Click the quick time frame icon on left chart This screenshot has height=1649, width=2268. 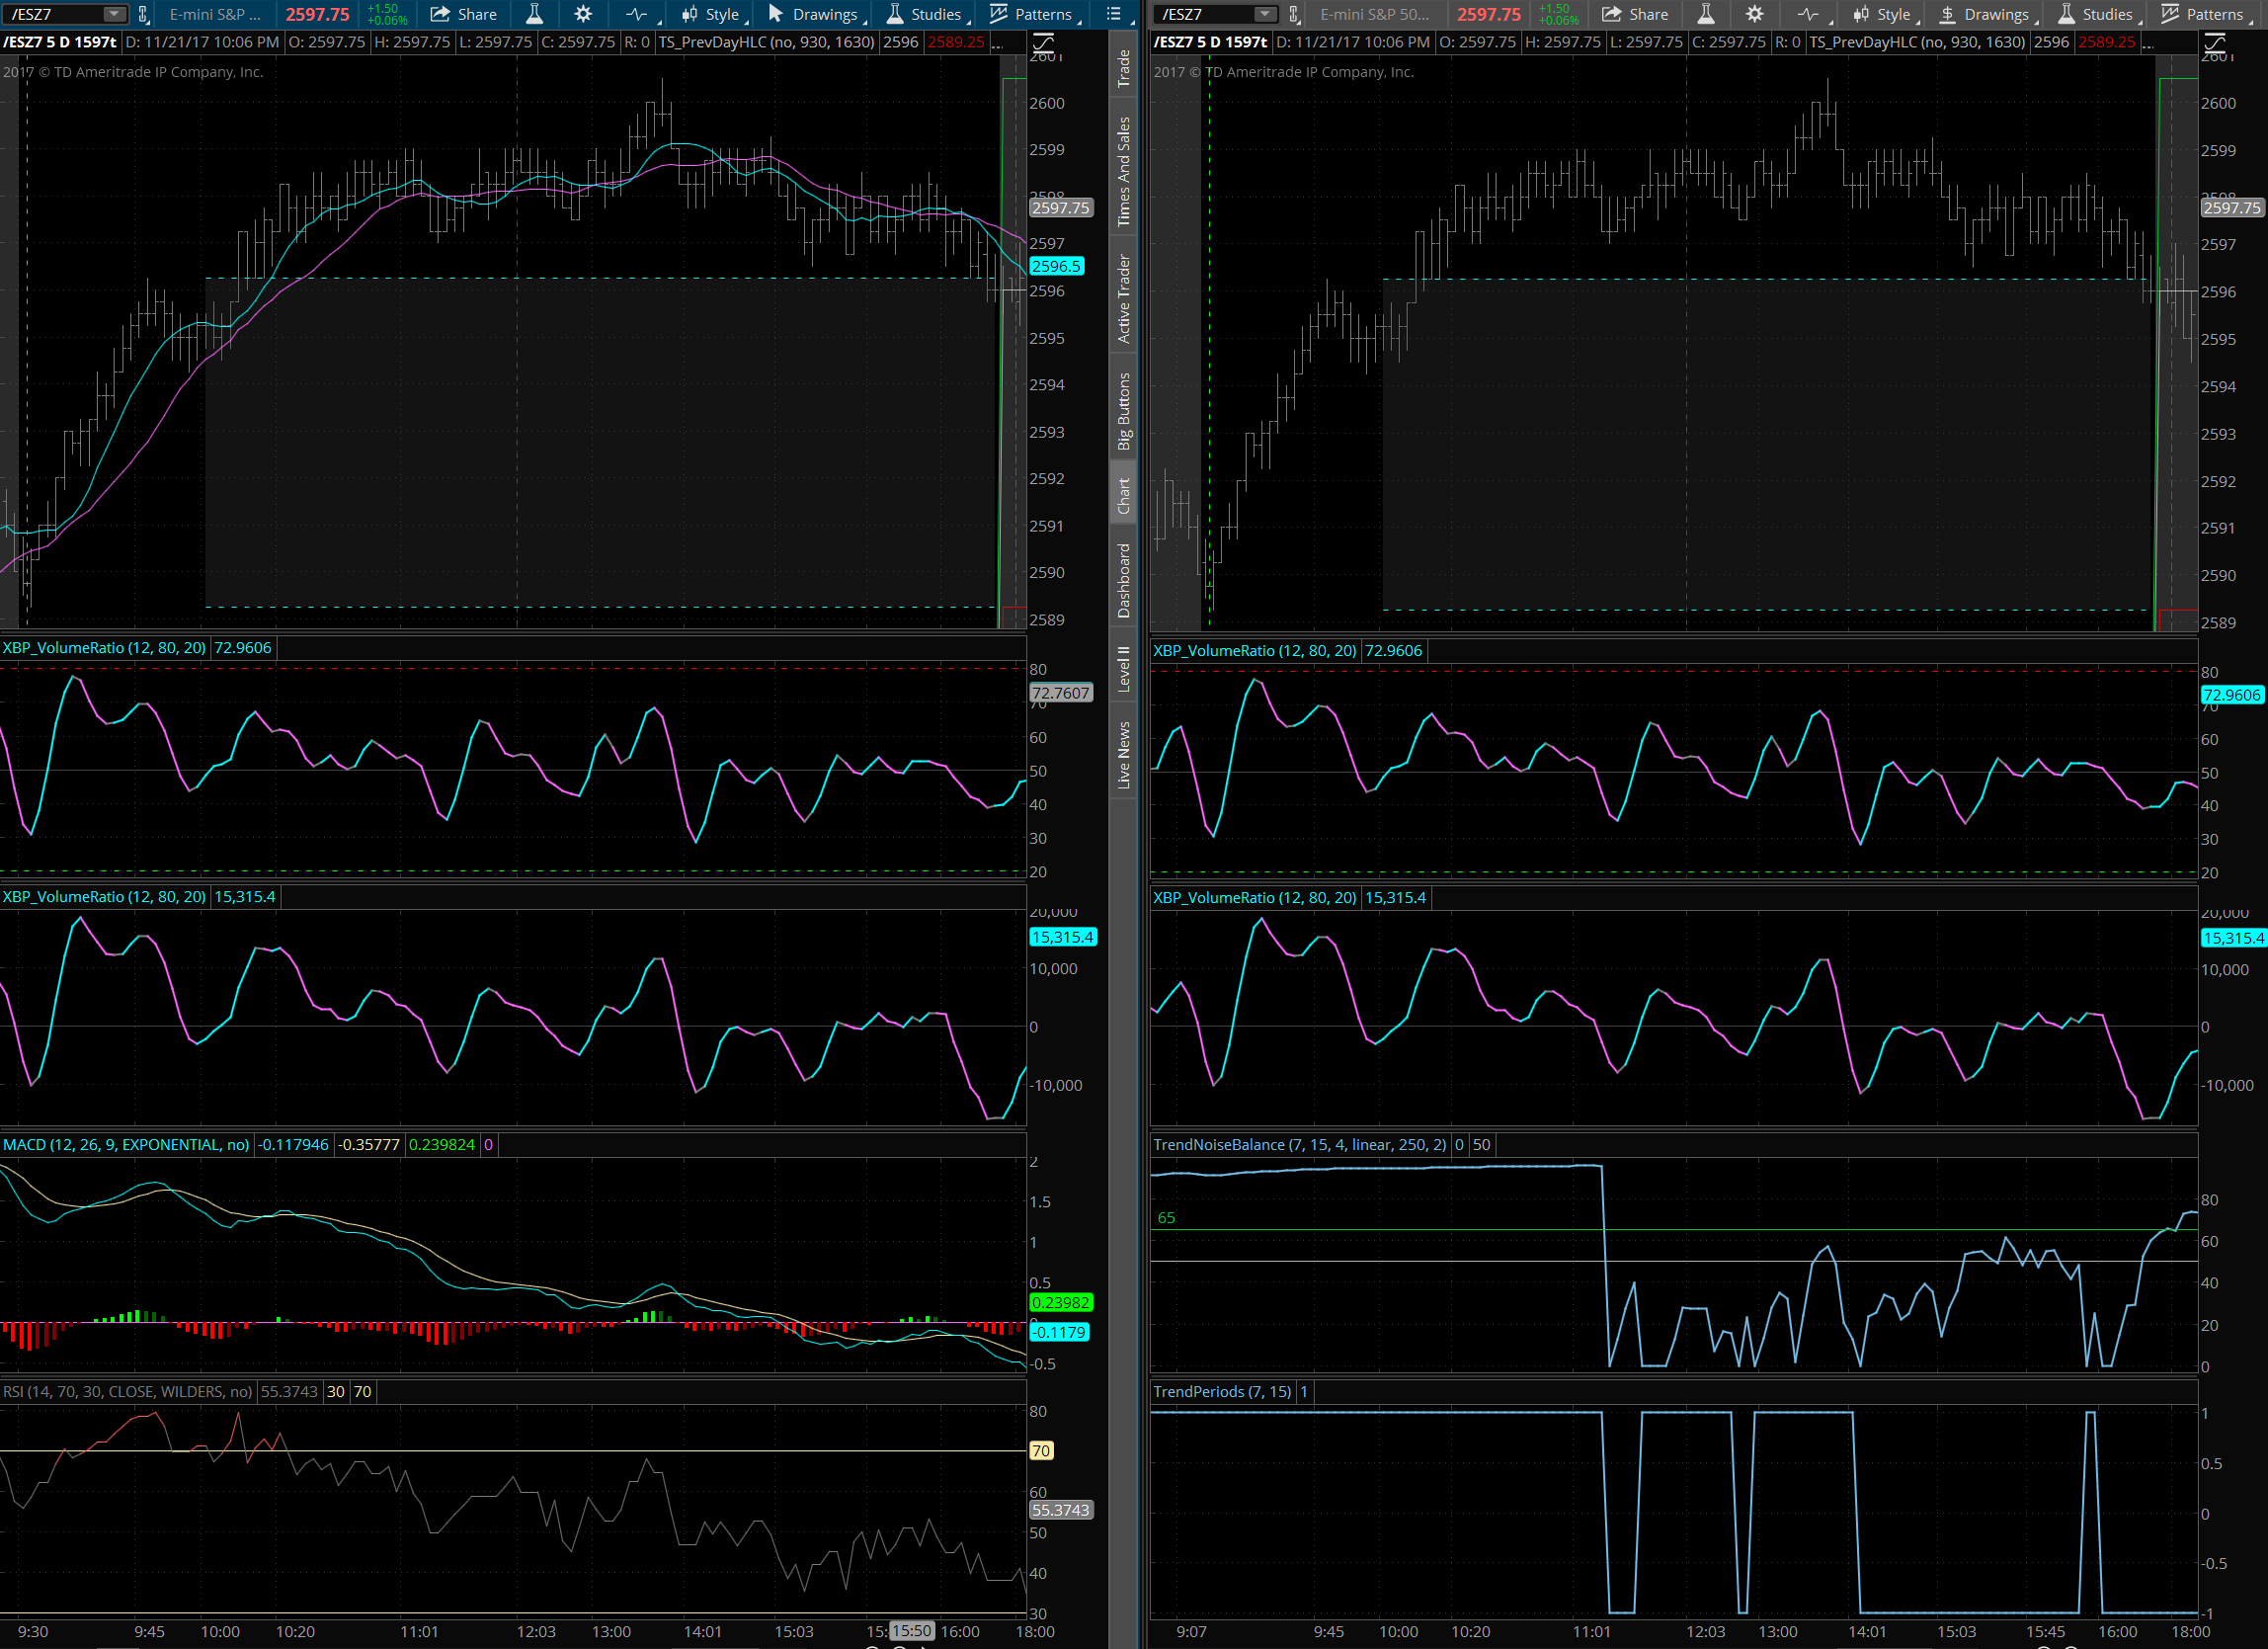(636, 14)
